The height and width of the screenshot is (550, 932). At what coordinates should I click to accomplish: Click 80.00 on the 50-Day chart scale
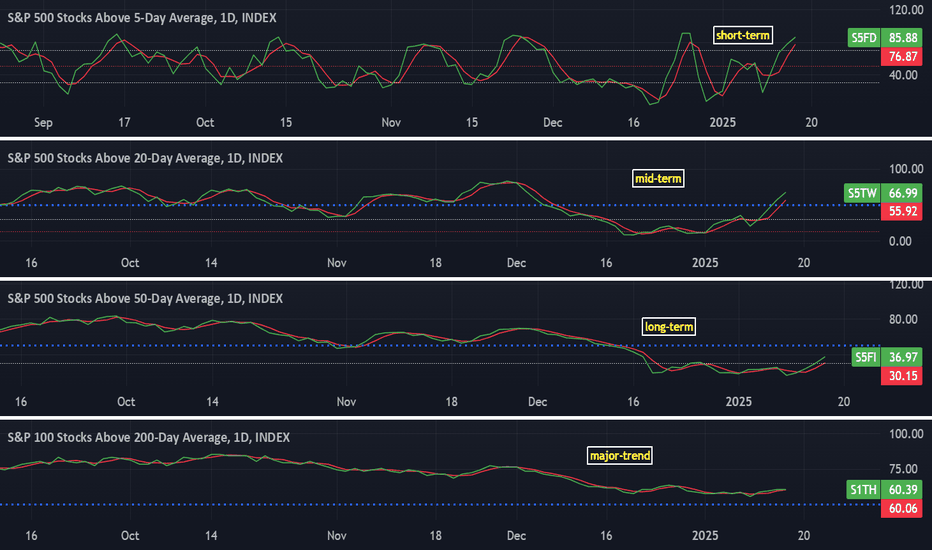[x=903, y=320]
